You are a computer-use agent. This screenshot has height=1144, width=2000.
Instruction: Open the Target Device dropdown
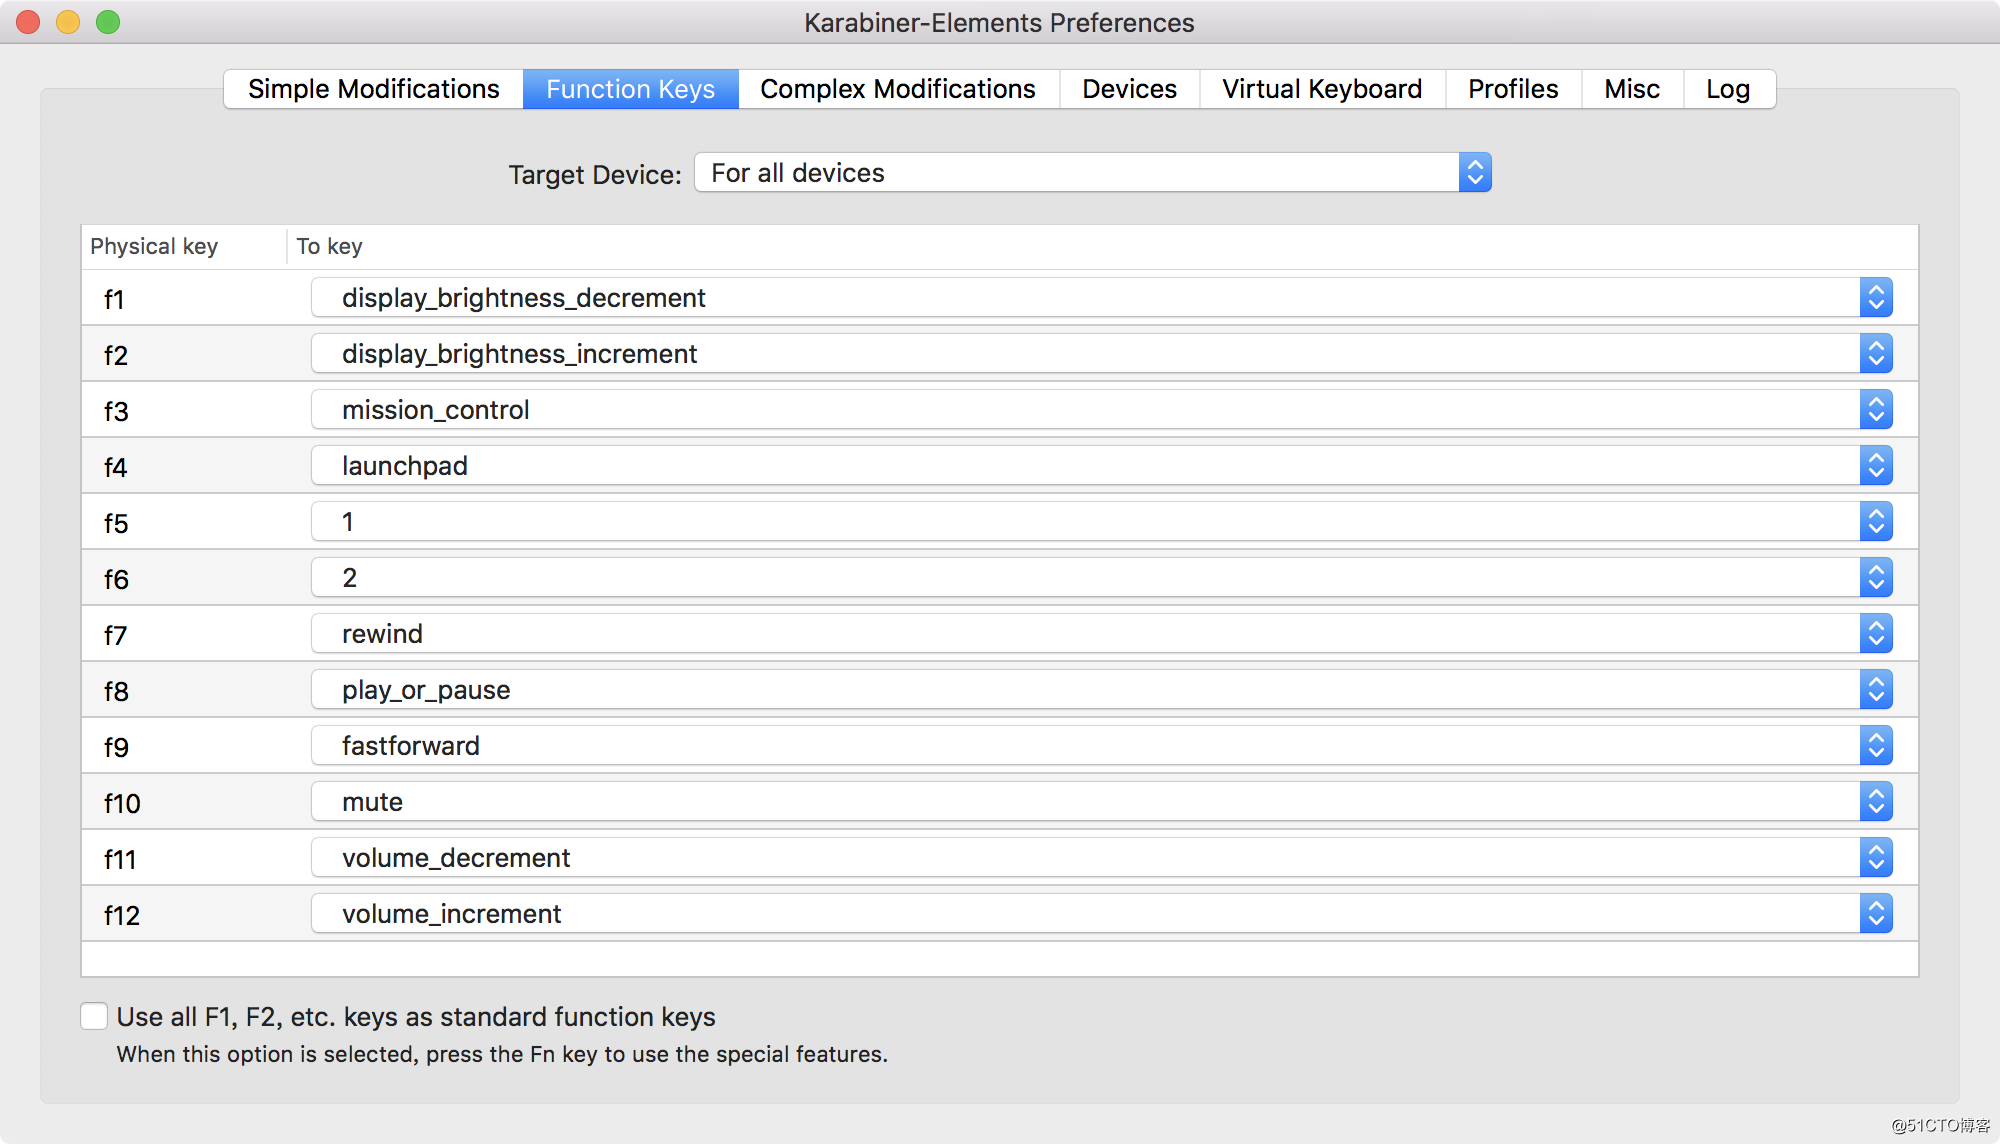coord(1093,172)
